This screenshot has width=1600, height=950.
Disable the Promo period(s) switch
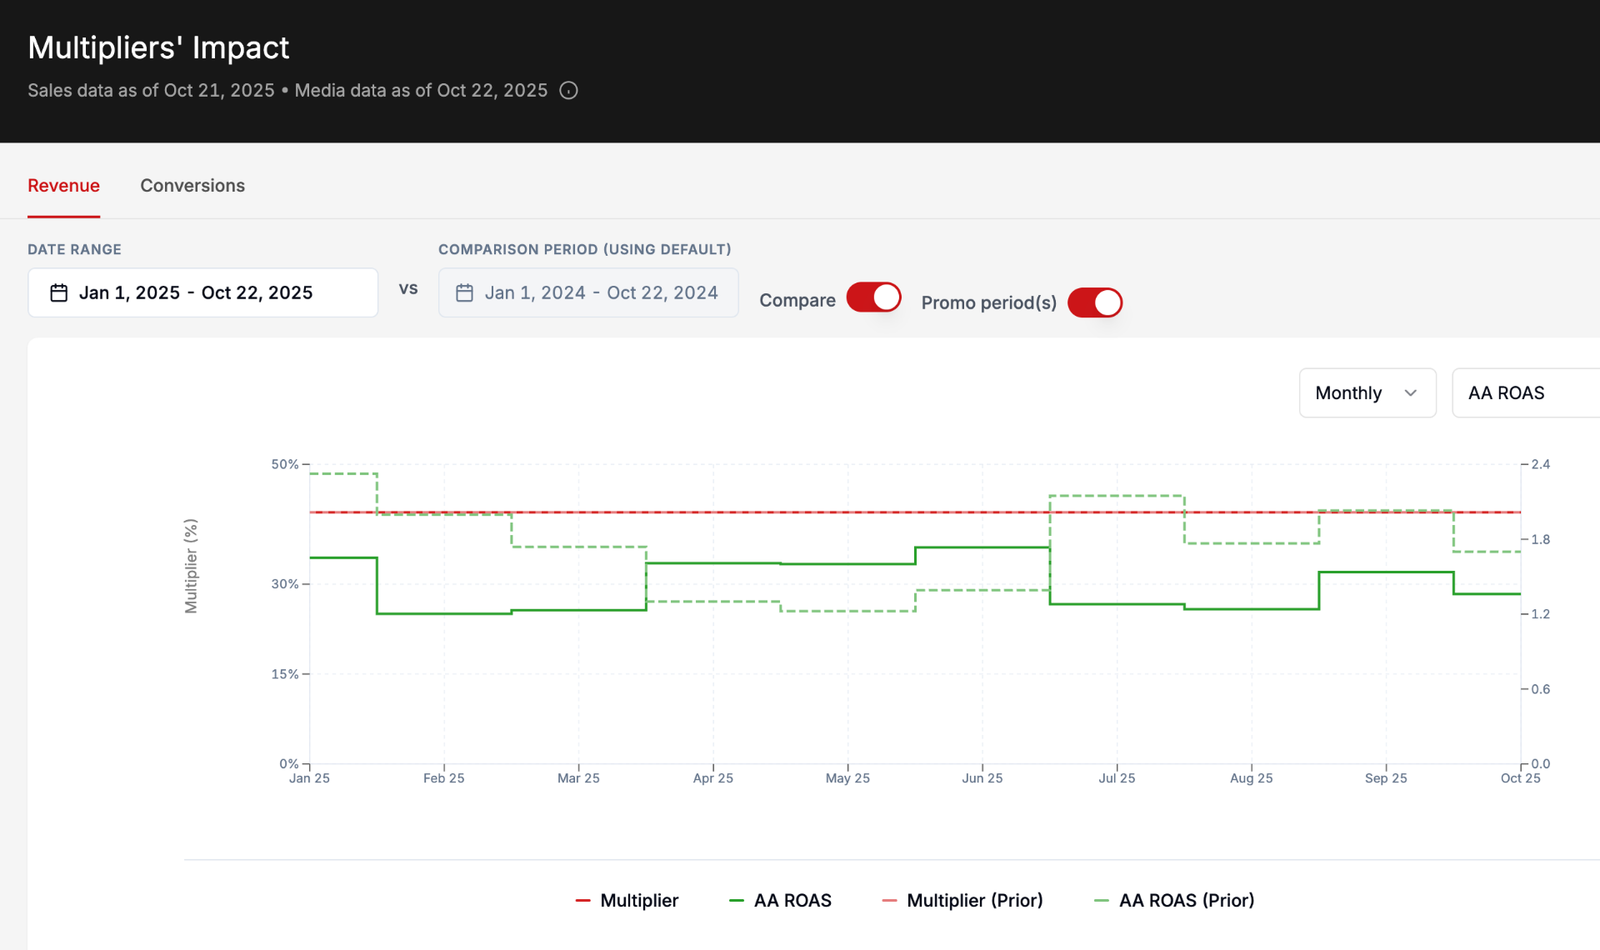pyautogui.click(x=1095, y=302)
